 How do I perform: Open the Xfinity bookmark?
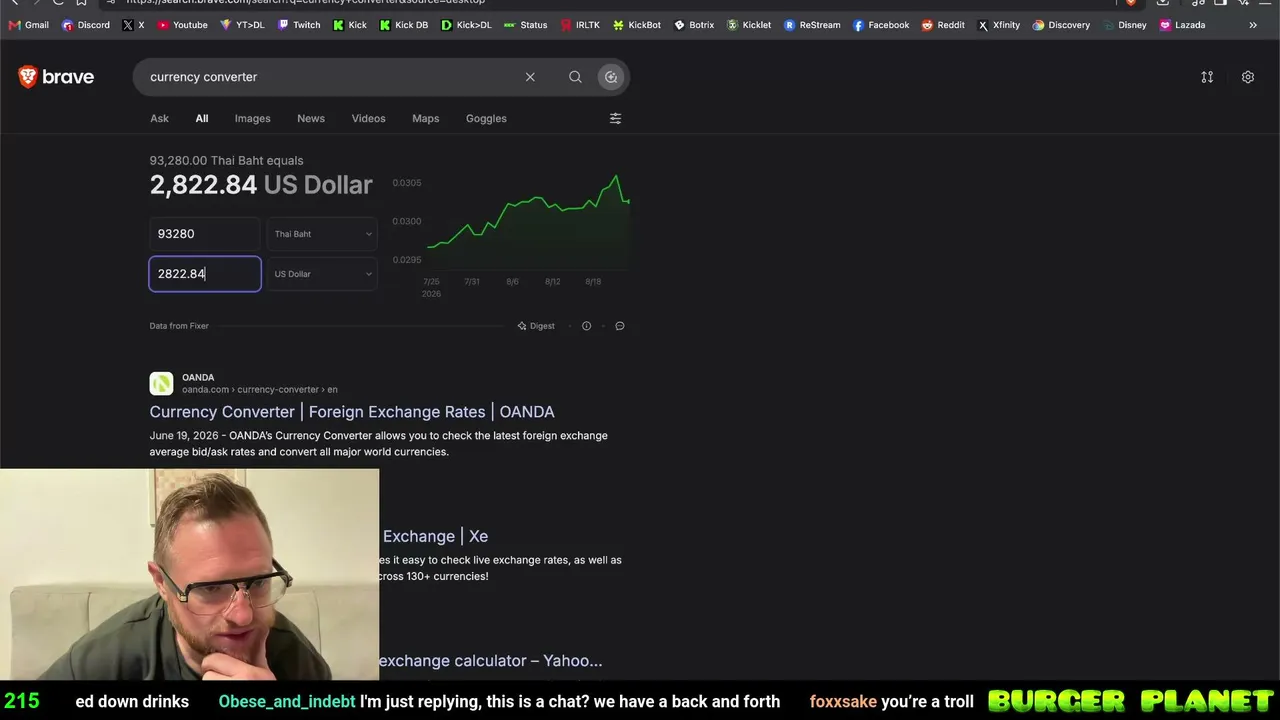point(998,25)
